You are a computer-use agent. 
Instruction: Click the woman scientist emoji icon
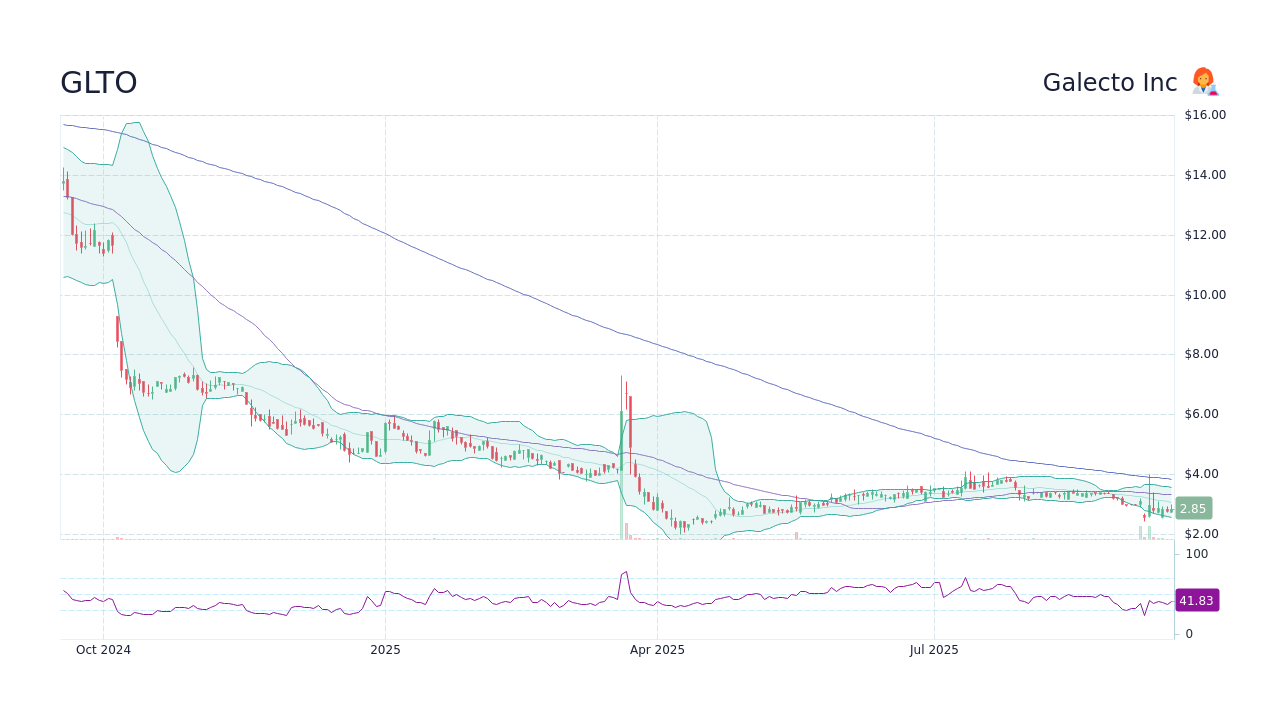click(1204, 82)
